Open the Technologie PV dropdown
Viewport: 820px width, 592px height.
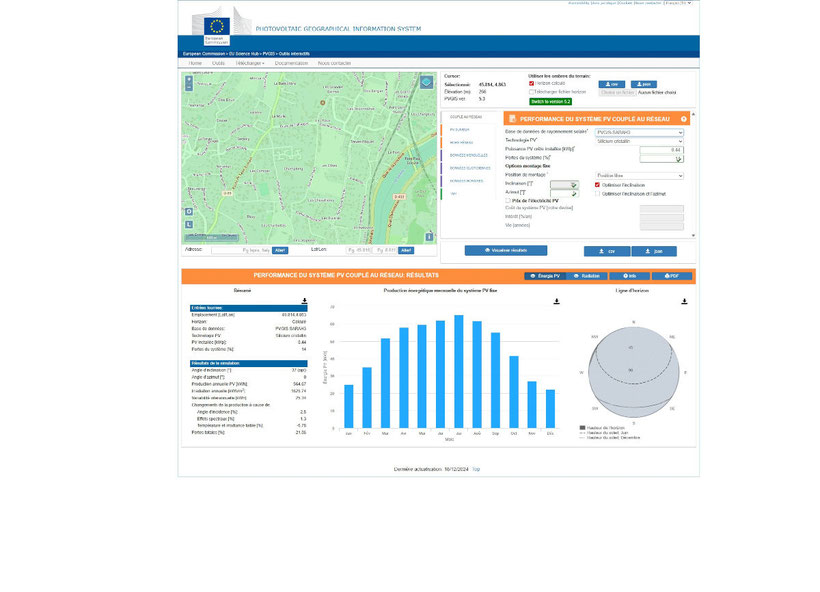click(x=639, y=141)
